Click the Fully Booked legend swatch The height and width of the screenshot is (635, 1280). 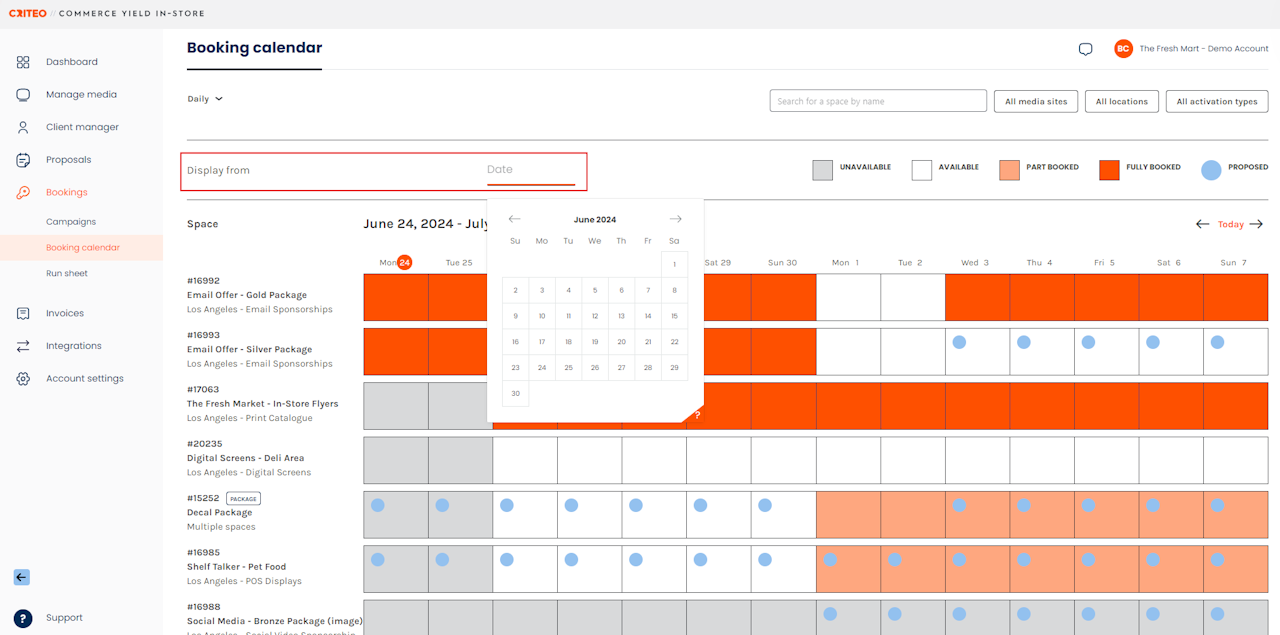click(1109, 170)
